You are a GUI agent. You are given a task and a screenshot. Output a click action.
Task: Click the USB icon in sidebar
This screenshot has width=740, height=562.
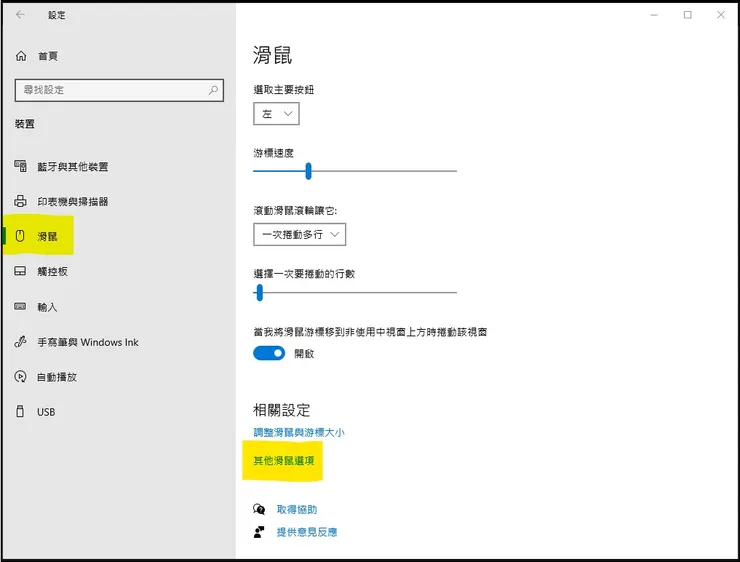pyautogui.click(x=20, y=411)
